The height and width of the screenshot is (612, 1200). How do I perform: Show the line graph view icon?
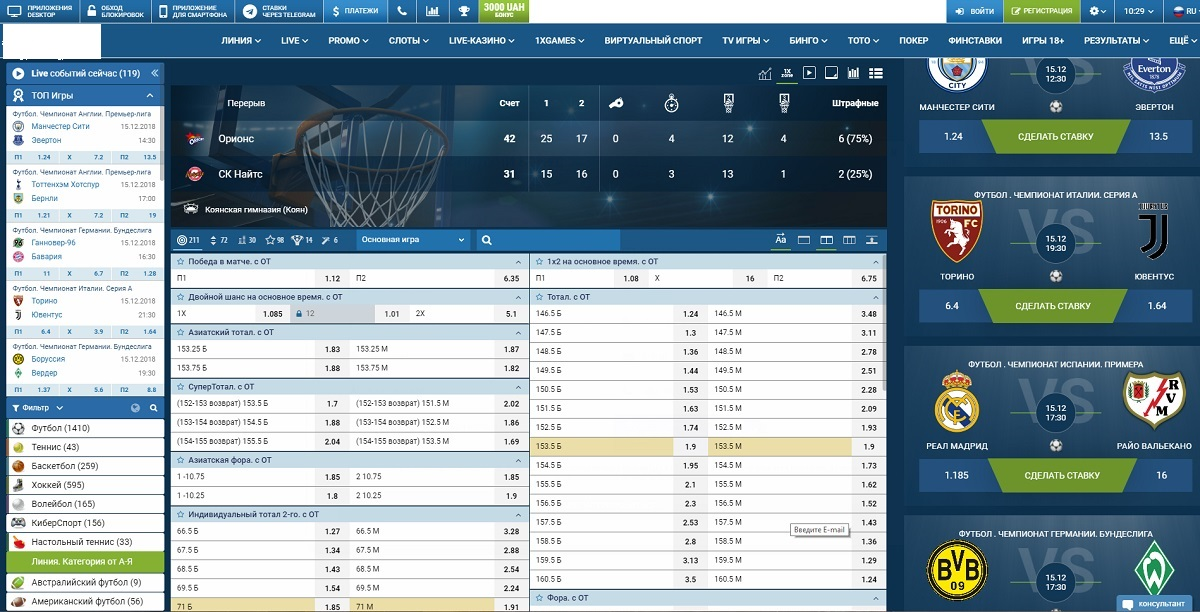(x=765, y=73)
